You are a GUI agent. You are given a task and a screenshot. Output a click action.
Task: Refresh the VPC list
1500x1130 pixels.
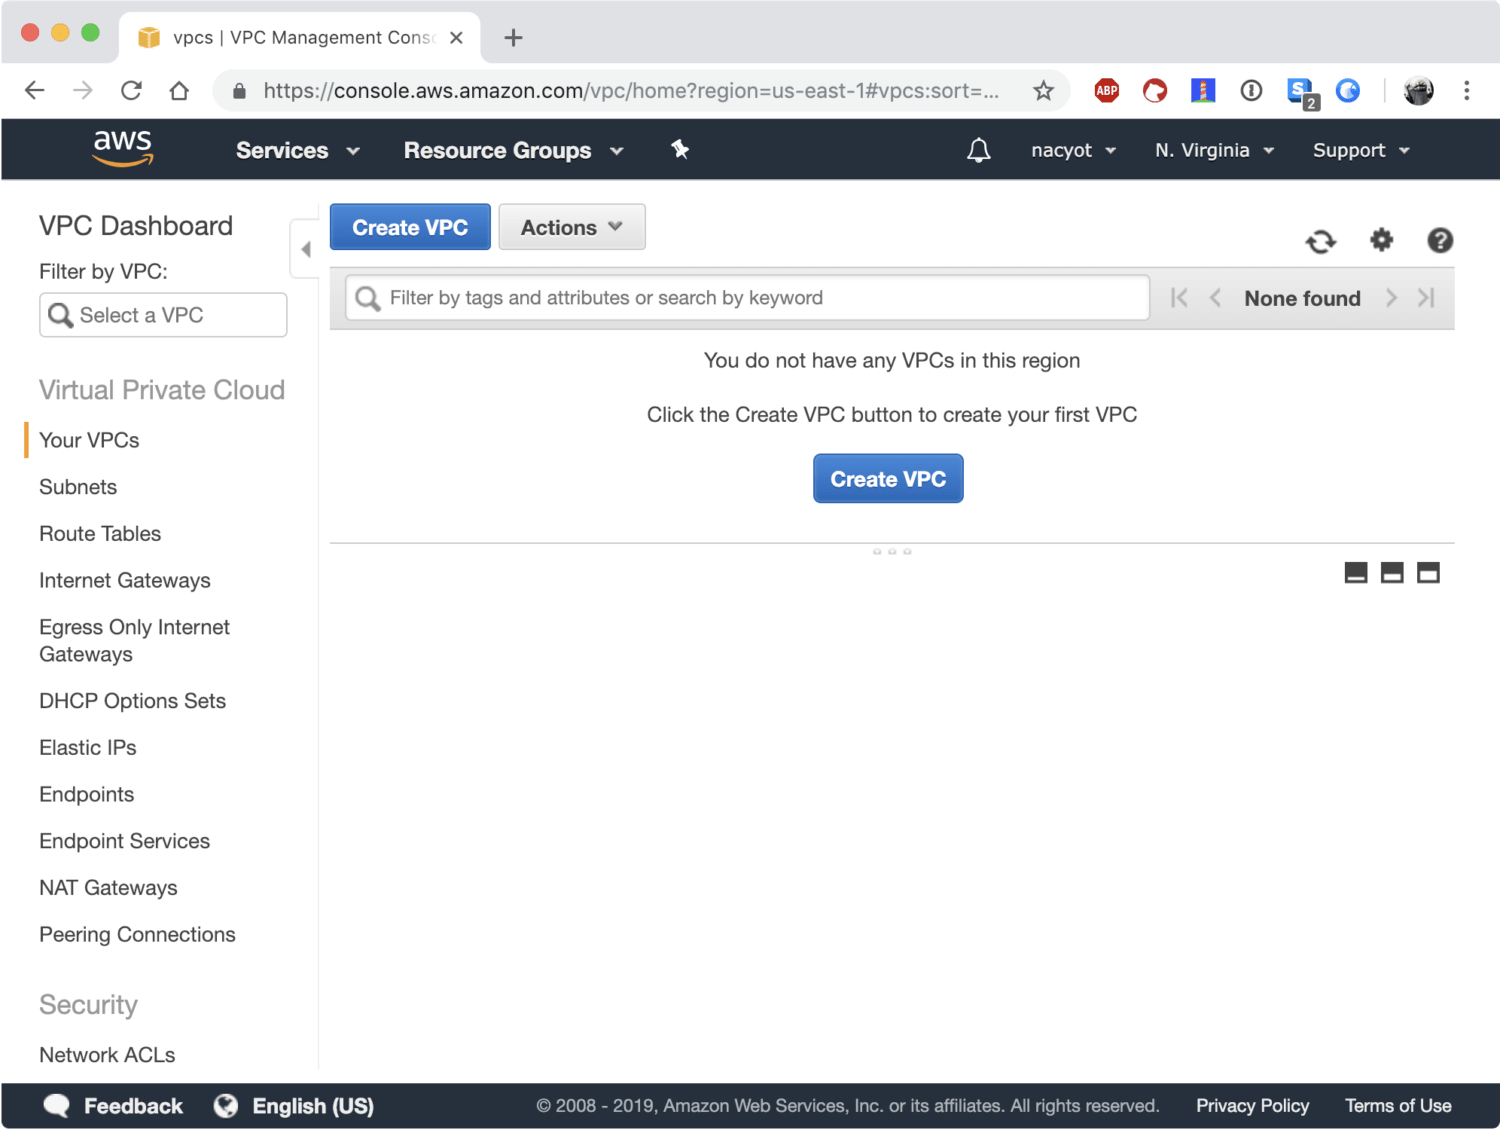pos(1321,241)
